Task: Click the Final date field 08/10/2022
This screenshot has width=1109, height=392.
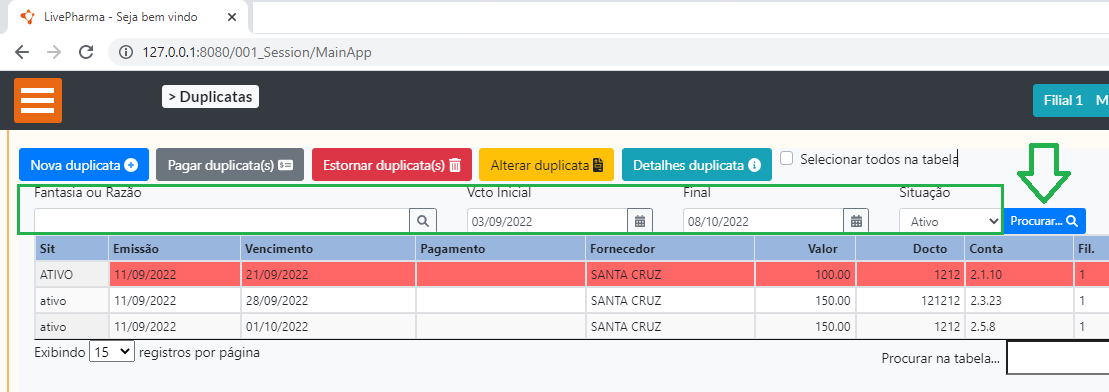Action: click(x=764, y=221)
